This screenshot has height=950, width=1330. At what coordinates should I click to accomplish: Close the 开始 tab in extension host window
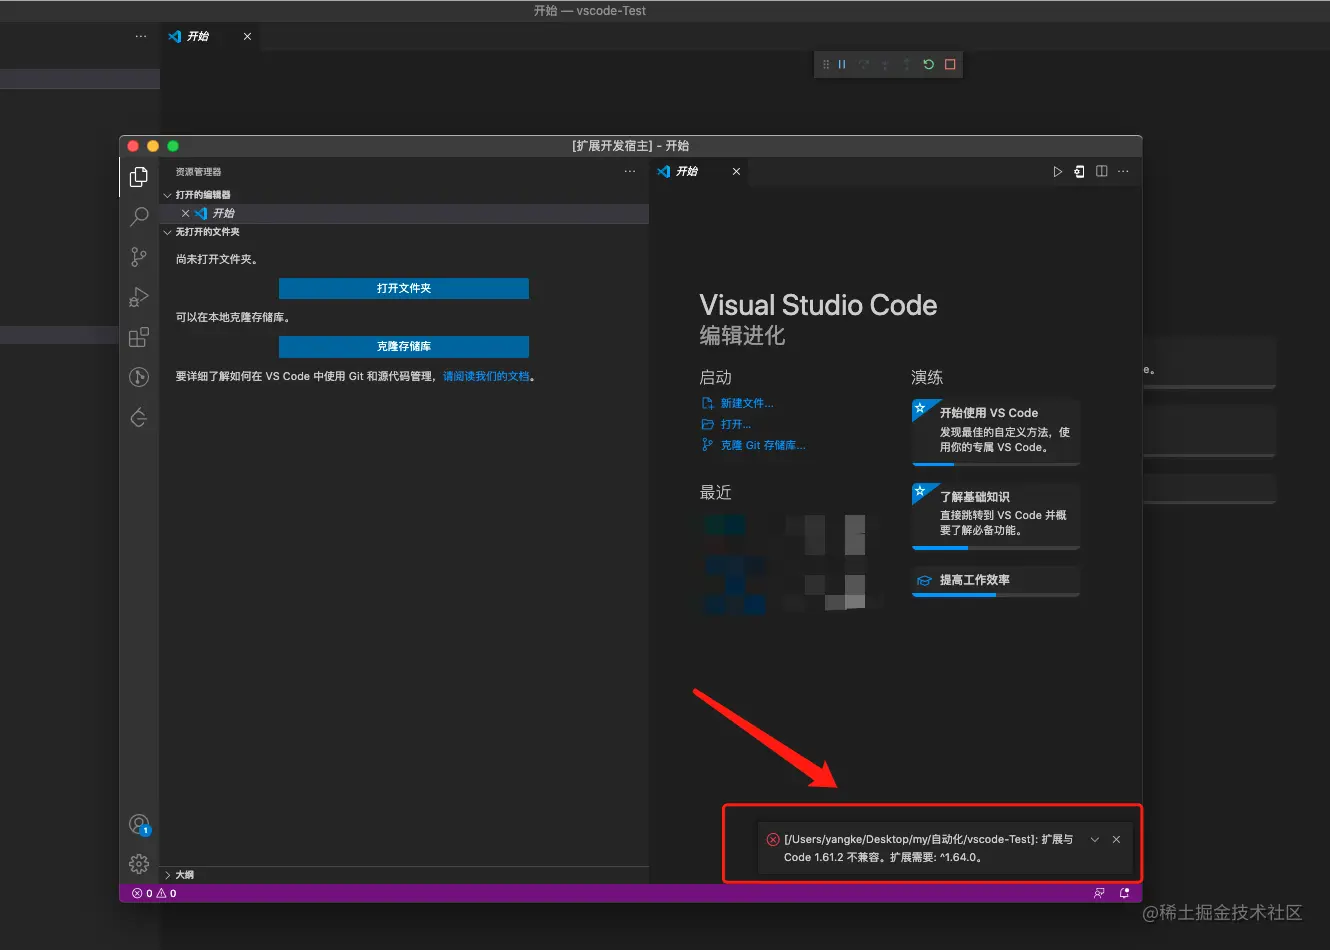(x=736, y=172)
